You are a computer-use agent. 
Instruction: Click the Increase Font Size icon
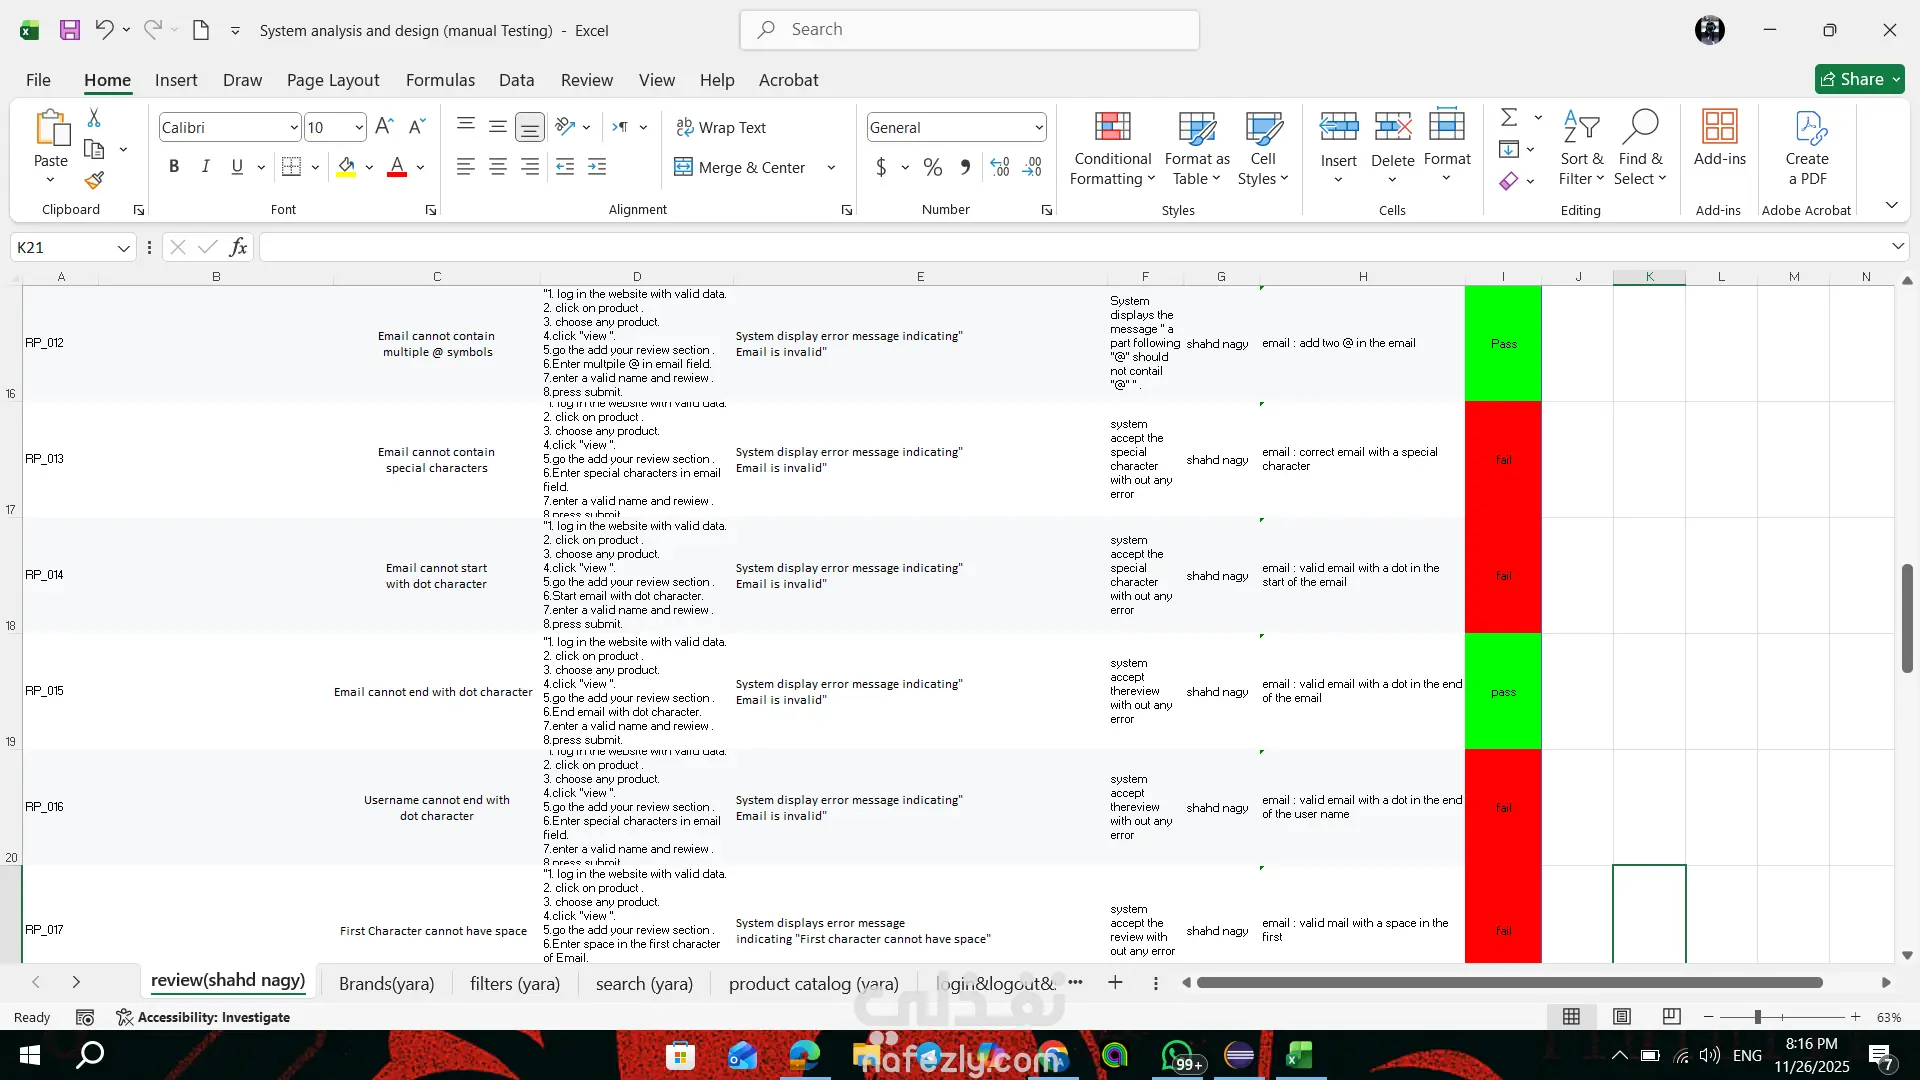click(x=384, y=127)
